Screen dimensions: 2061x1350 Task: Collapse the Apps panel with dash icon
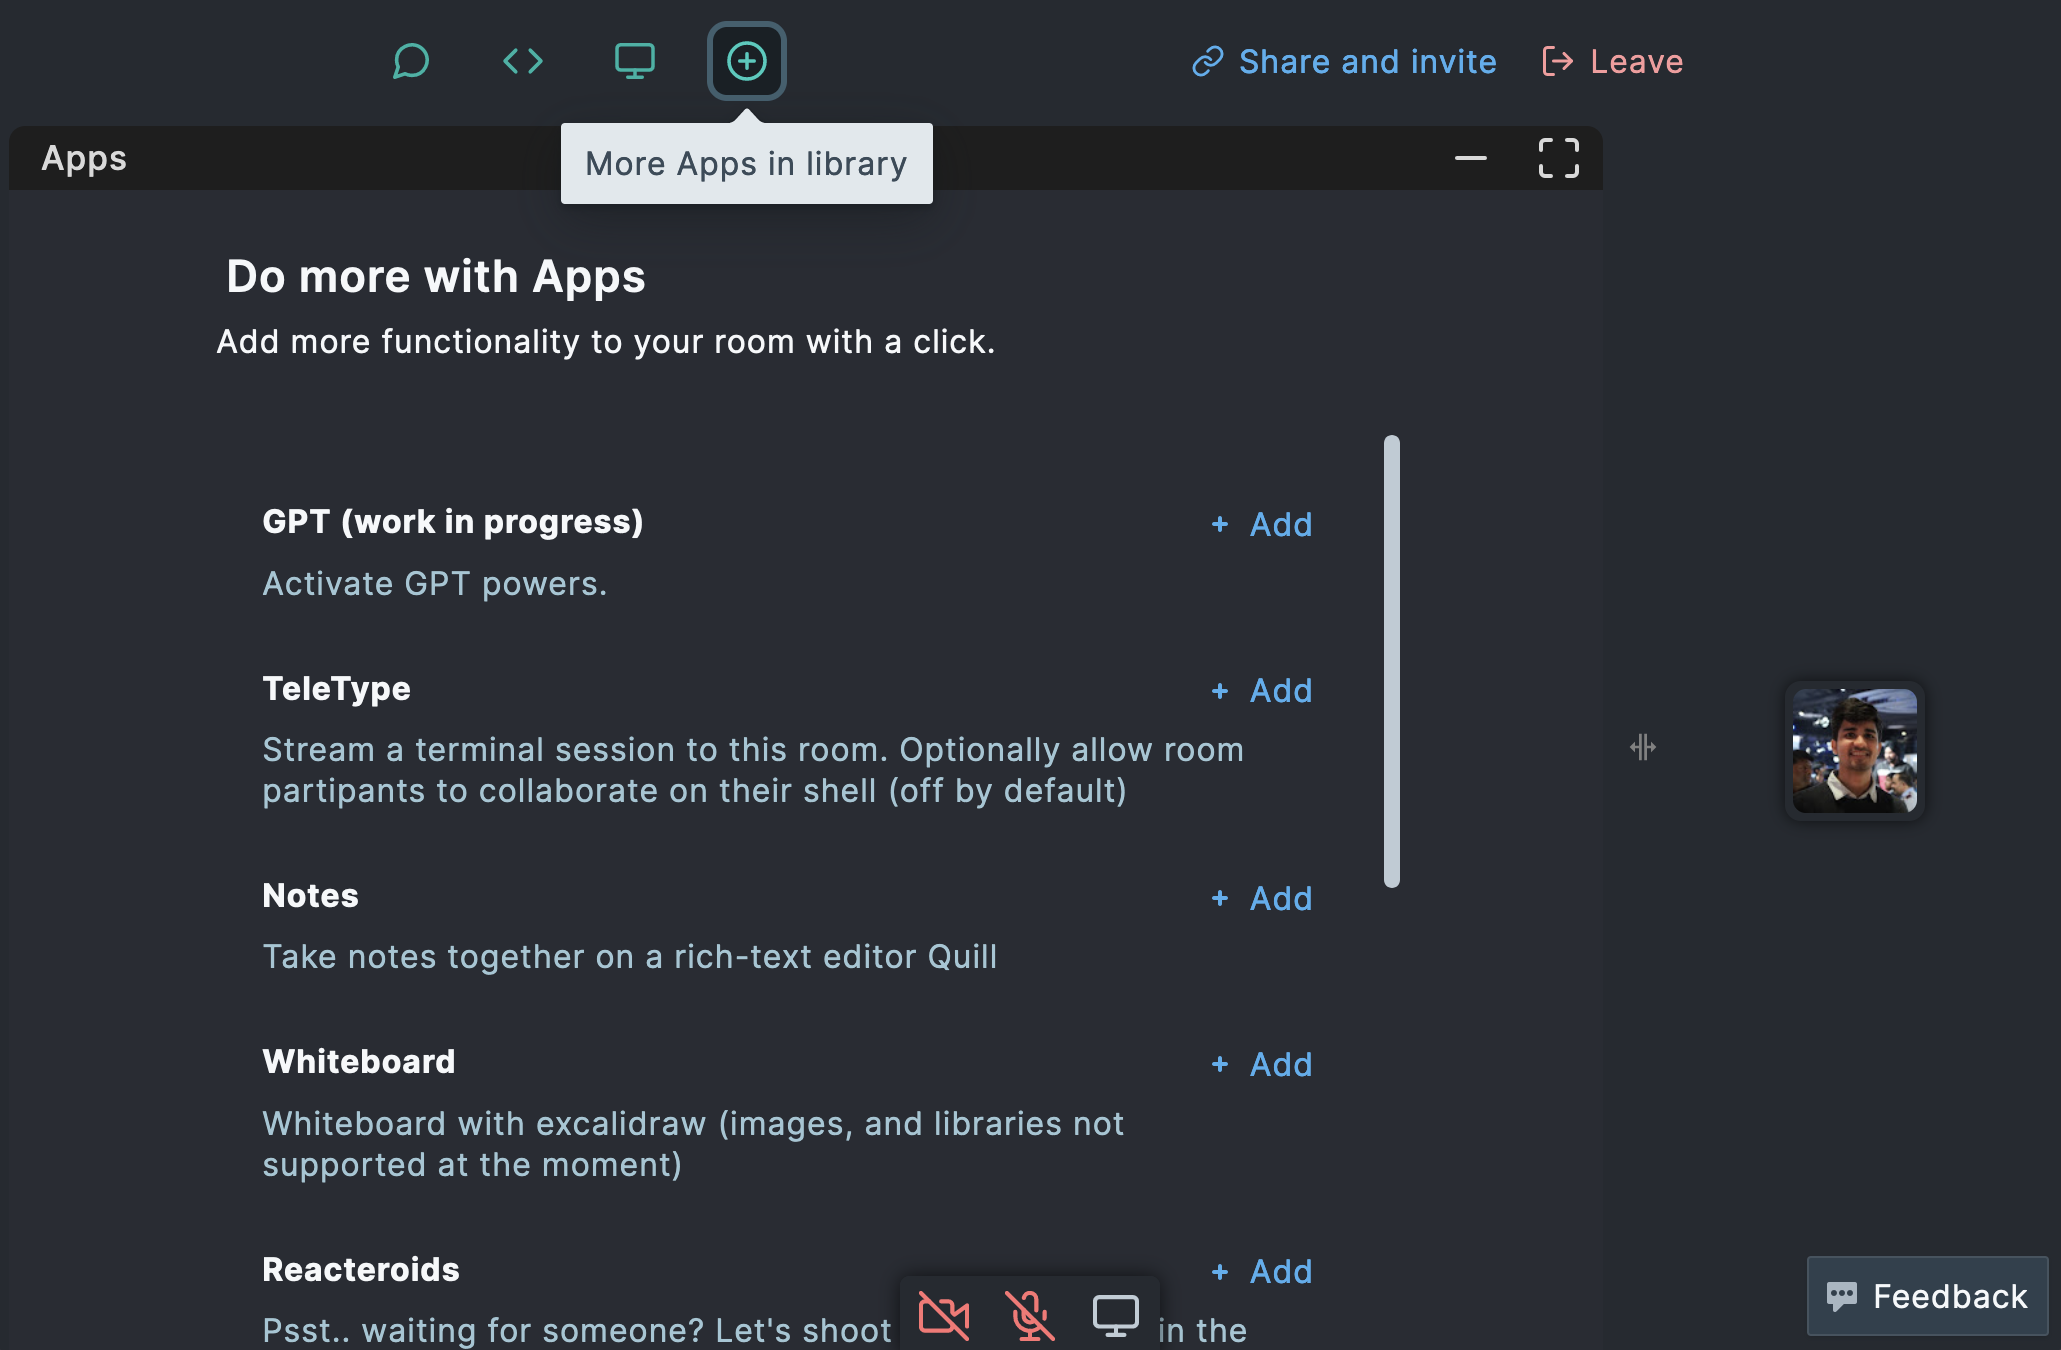[1470, 158]
